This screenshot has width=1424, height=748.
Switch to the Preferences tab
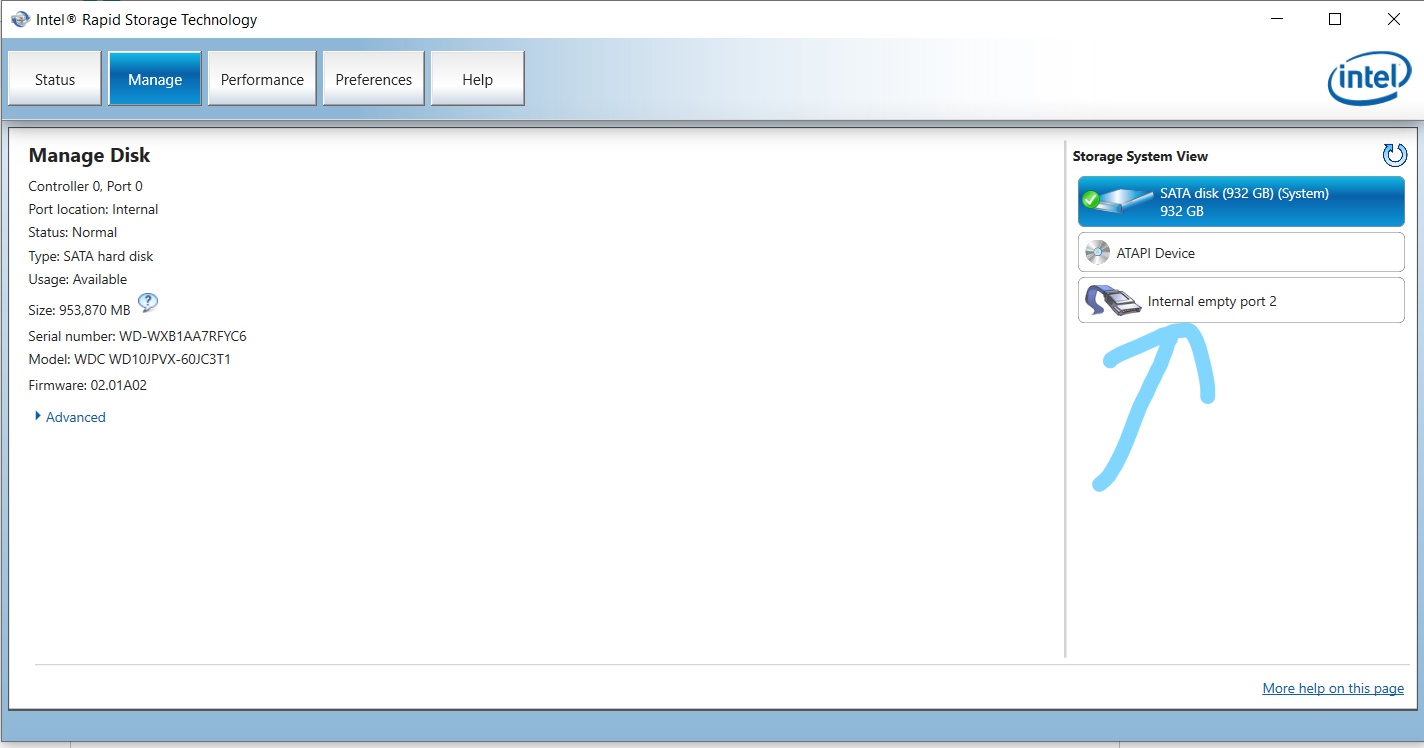pos(372,78)
